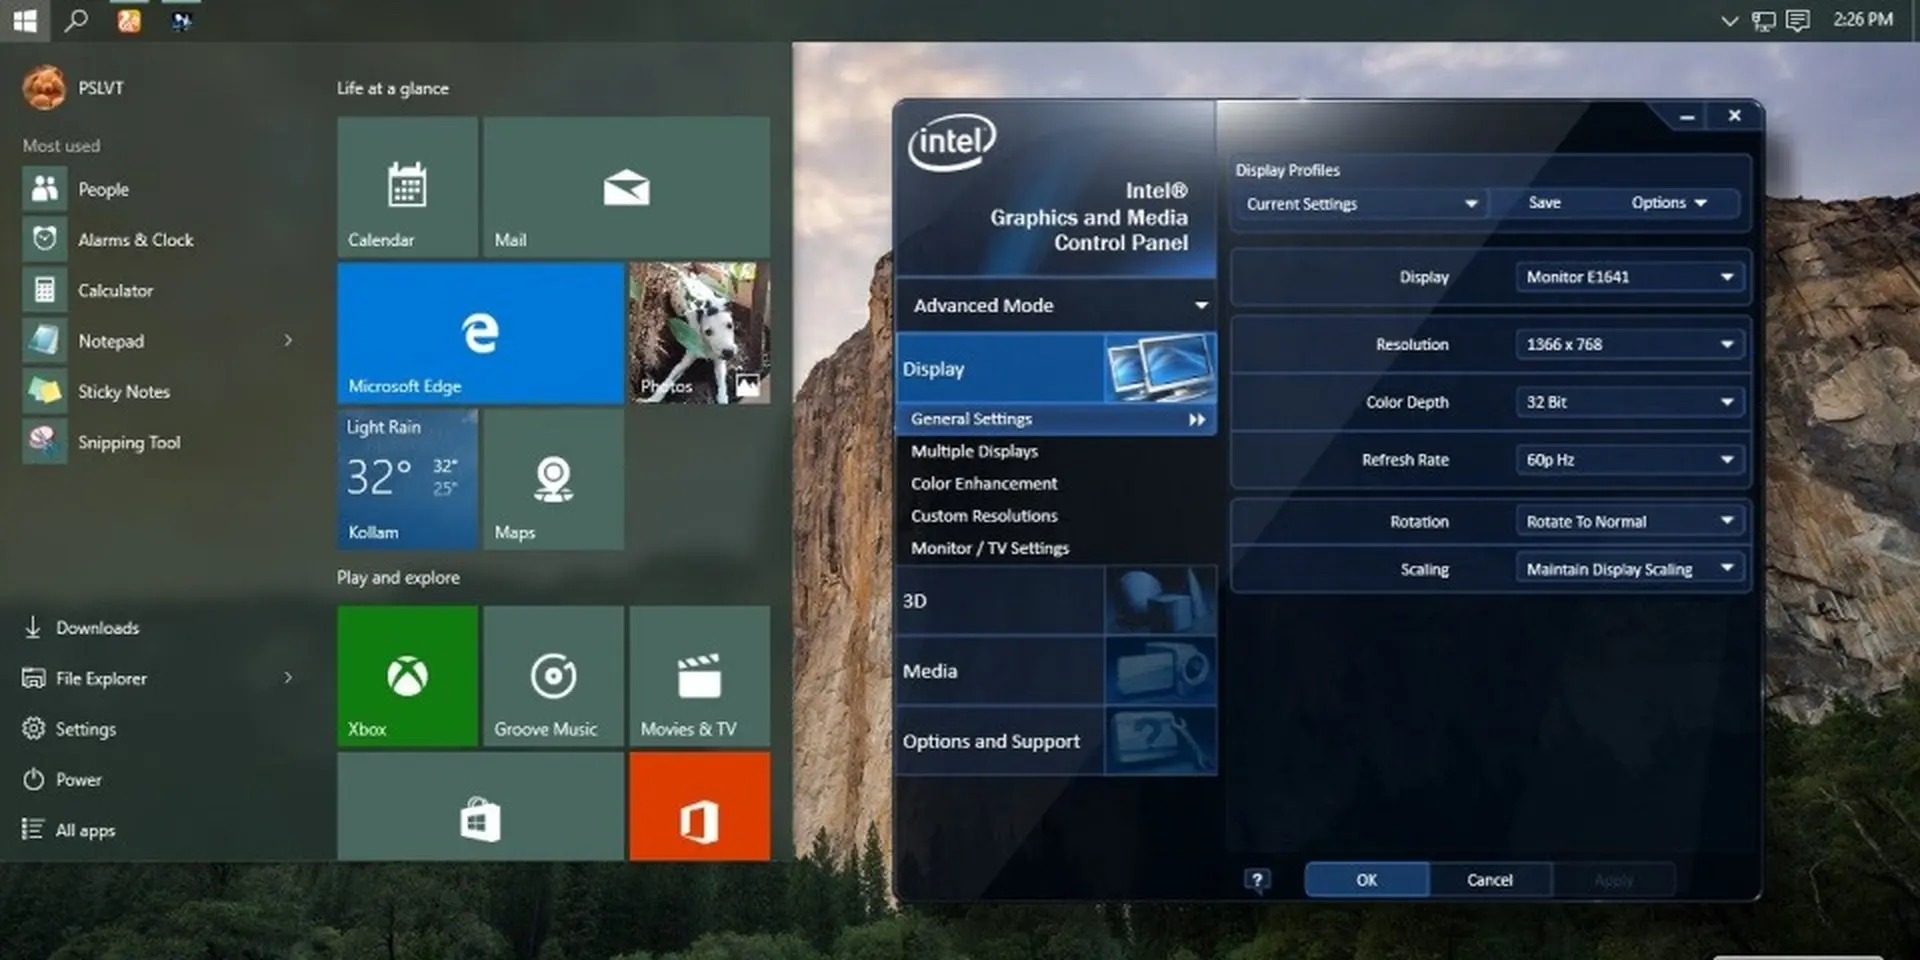The height and width of the screenshot is (960, 1920).
Task: Open the network tray icon
Action: click(1763, 20)
